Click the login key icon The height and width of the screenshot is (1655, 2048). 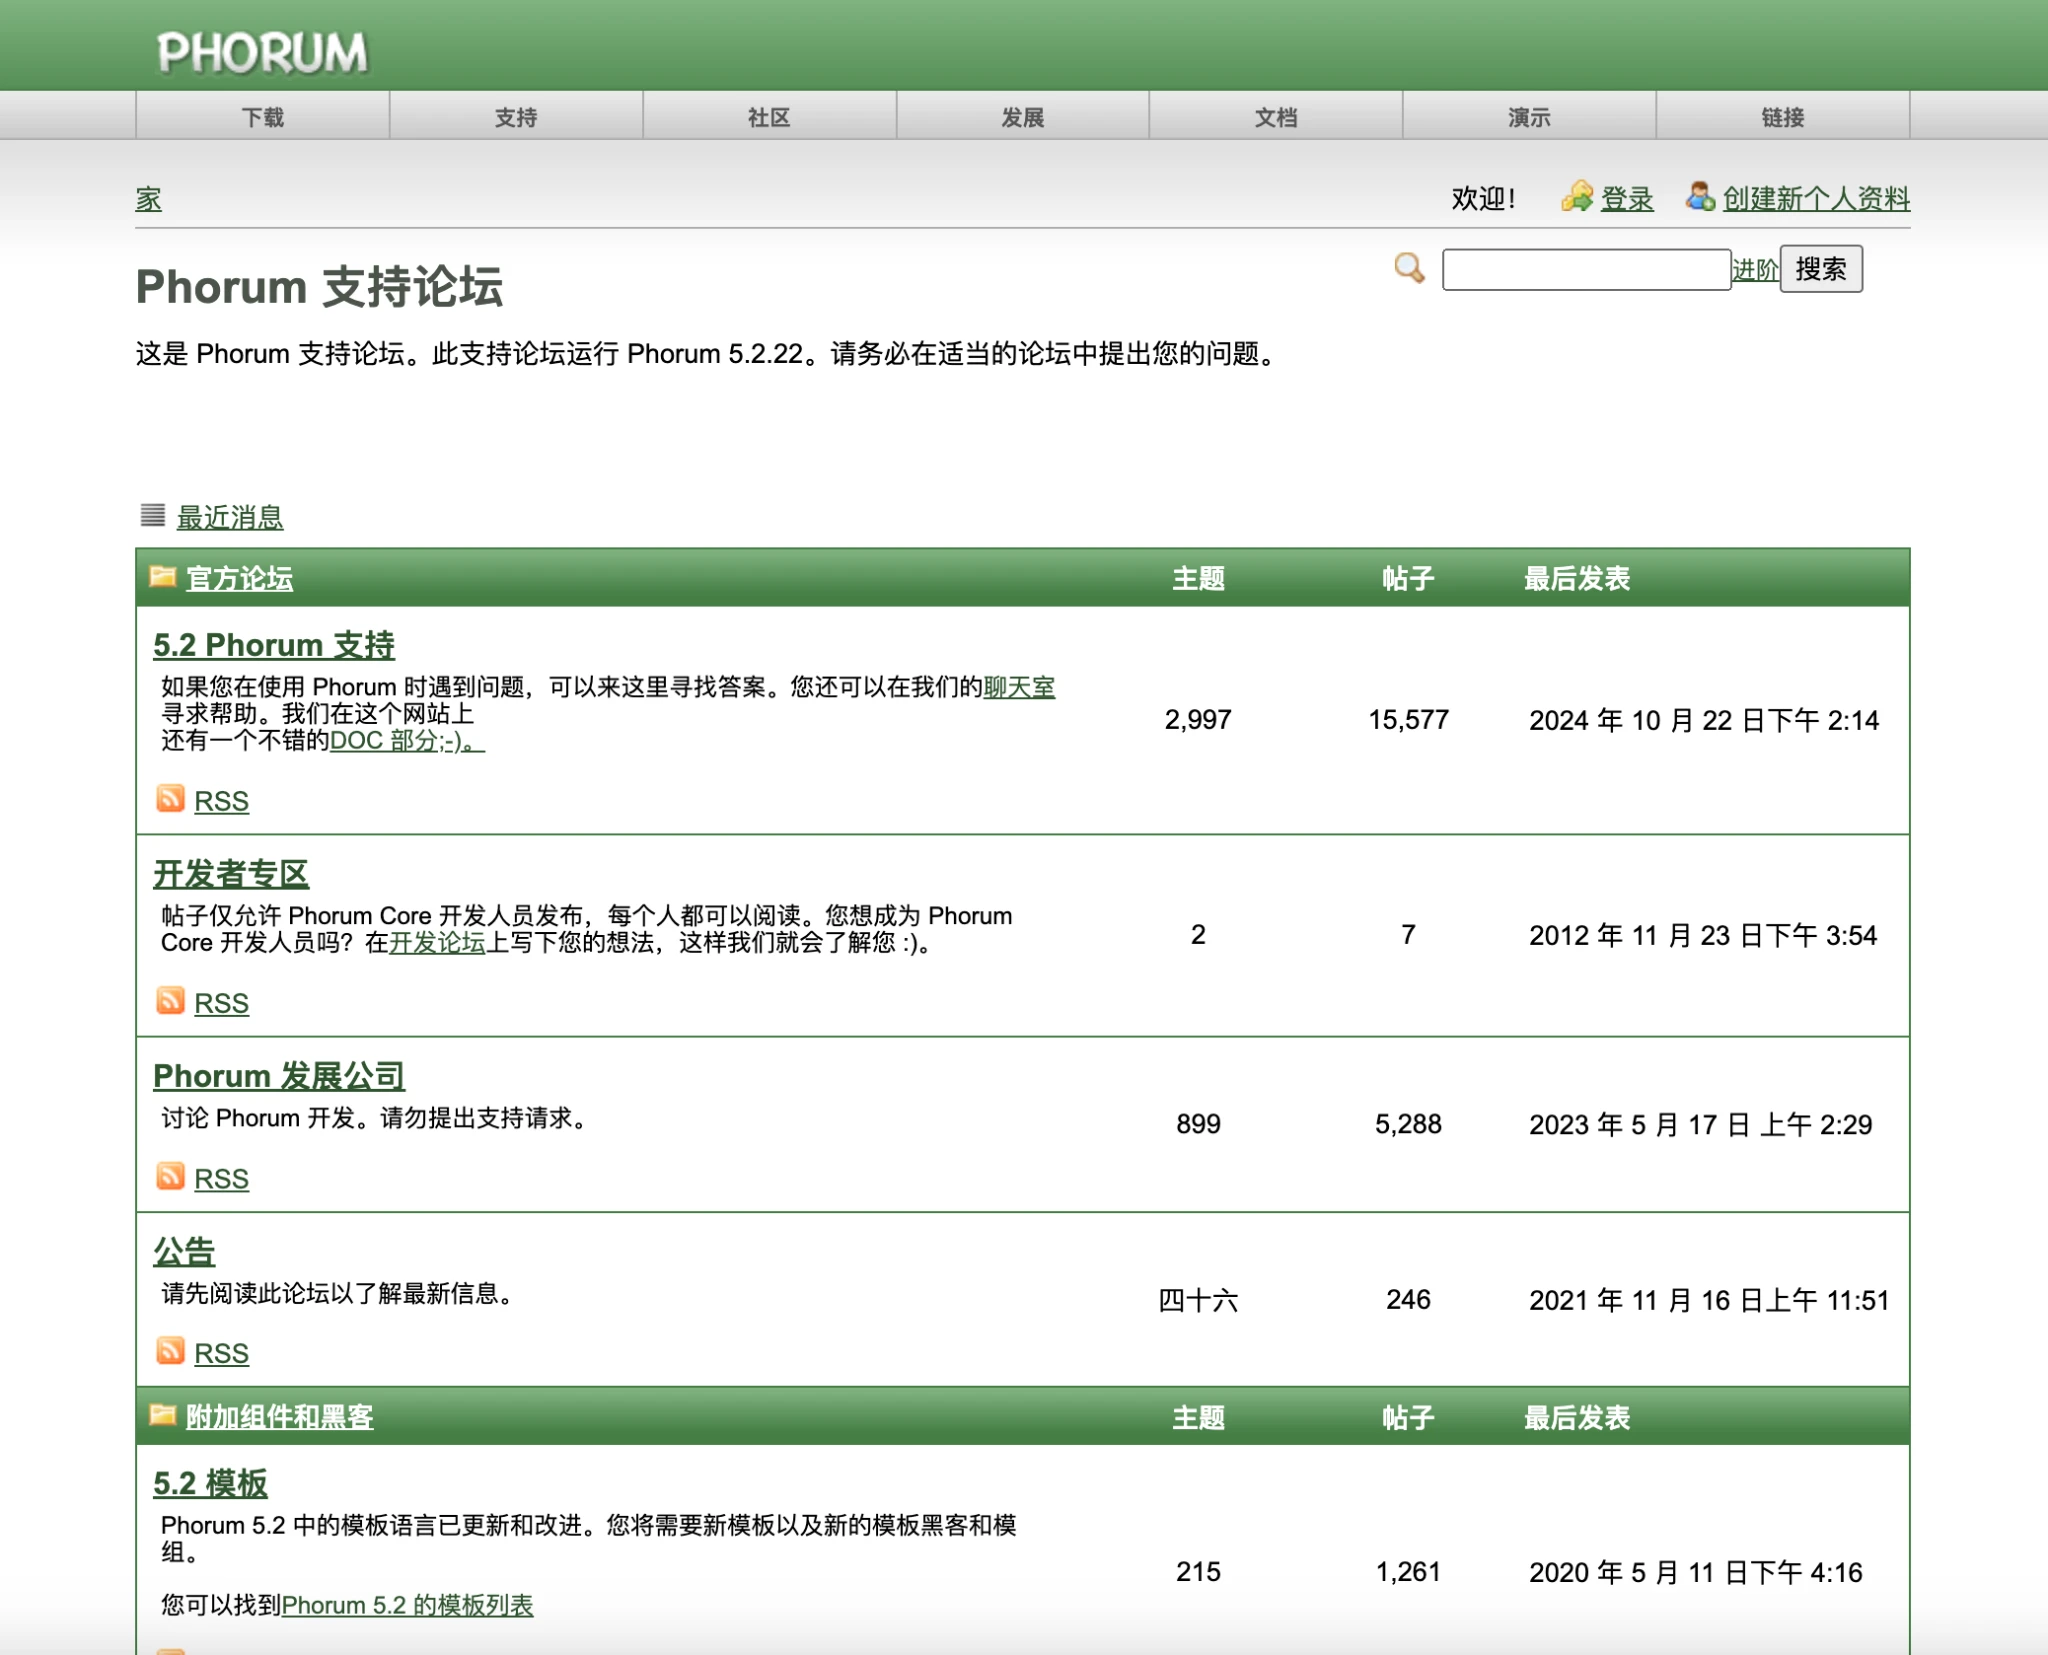click(1577, 197)
